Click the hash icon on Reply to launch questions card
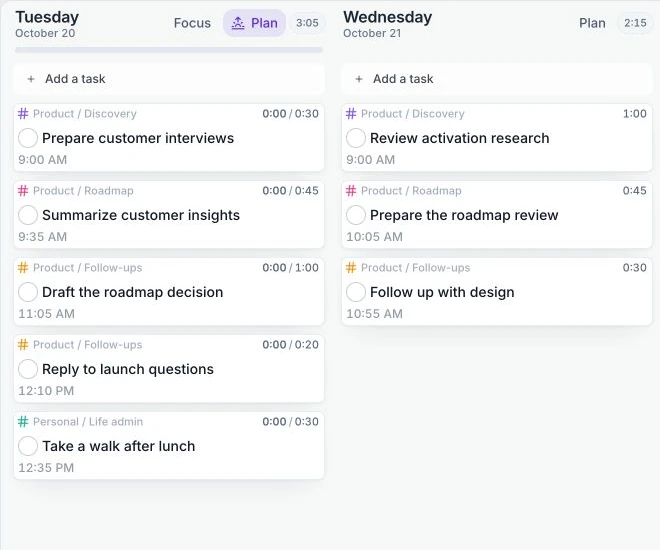 point(23,345)
